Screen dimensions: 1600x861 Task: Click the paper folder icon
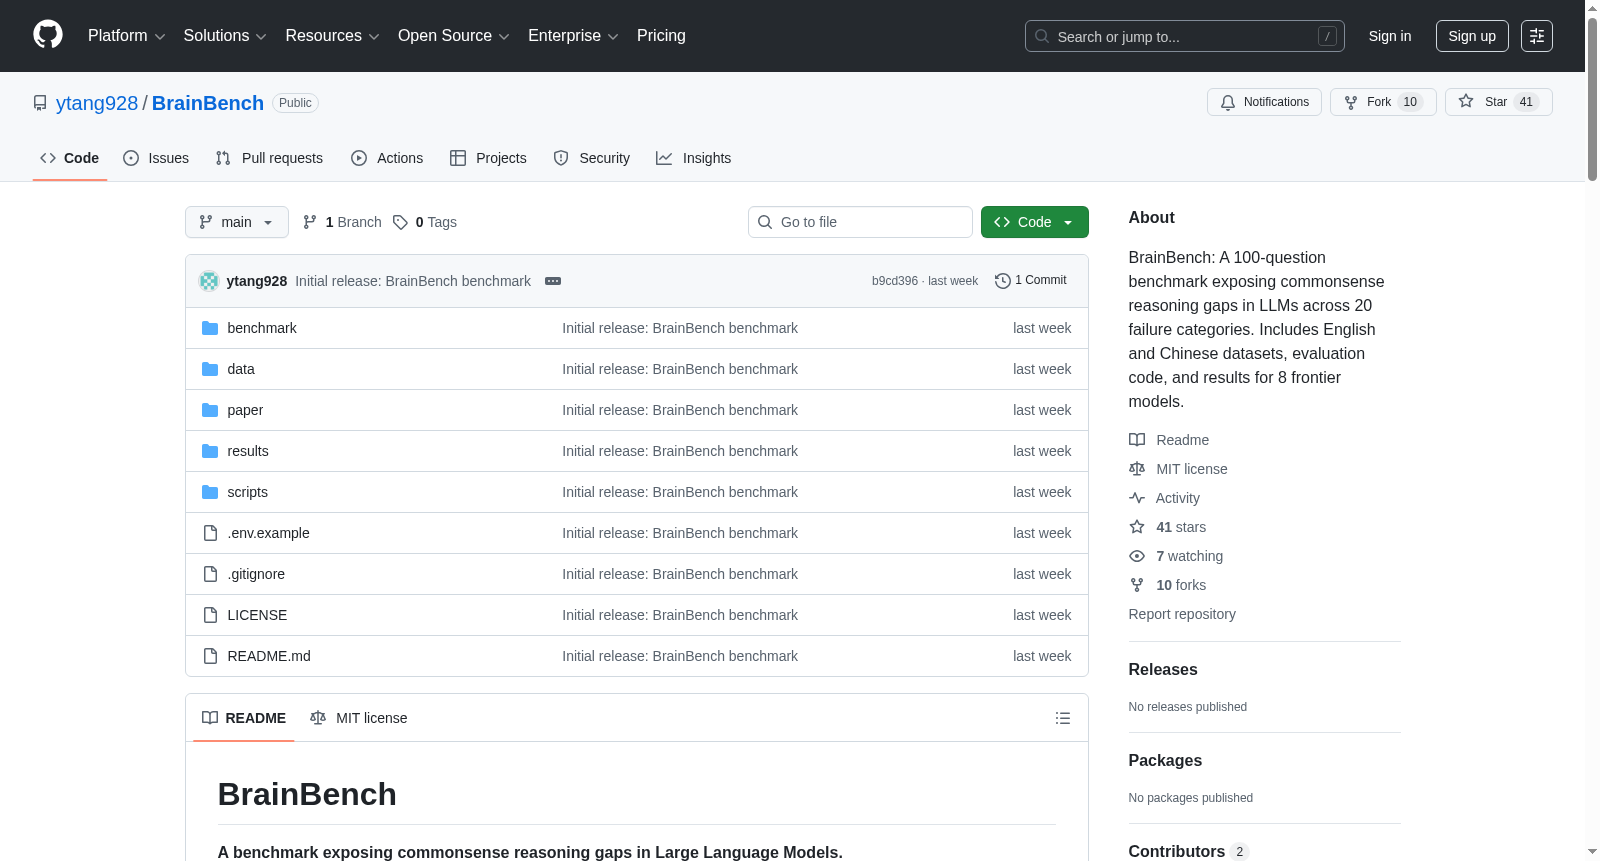pyautogui.click(x=210, y=410)
